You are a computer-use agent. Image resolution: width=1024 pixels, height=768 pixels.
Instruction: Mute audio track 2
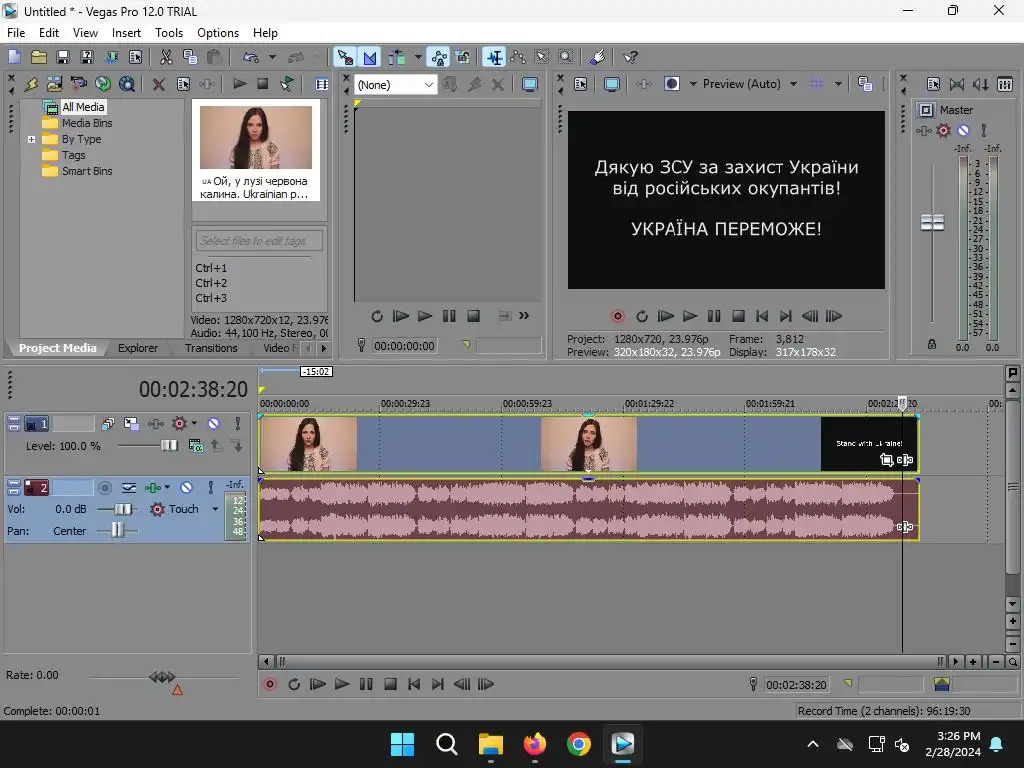(187, 488)
